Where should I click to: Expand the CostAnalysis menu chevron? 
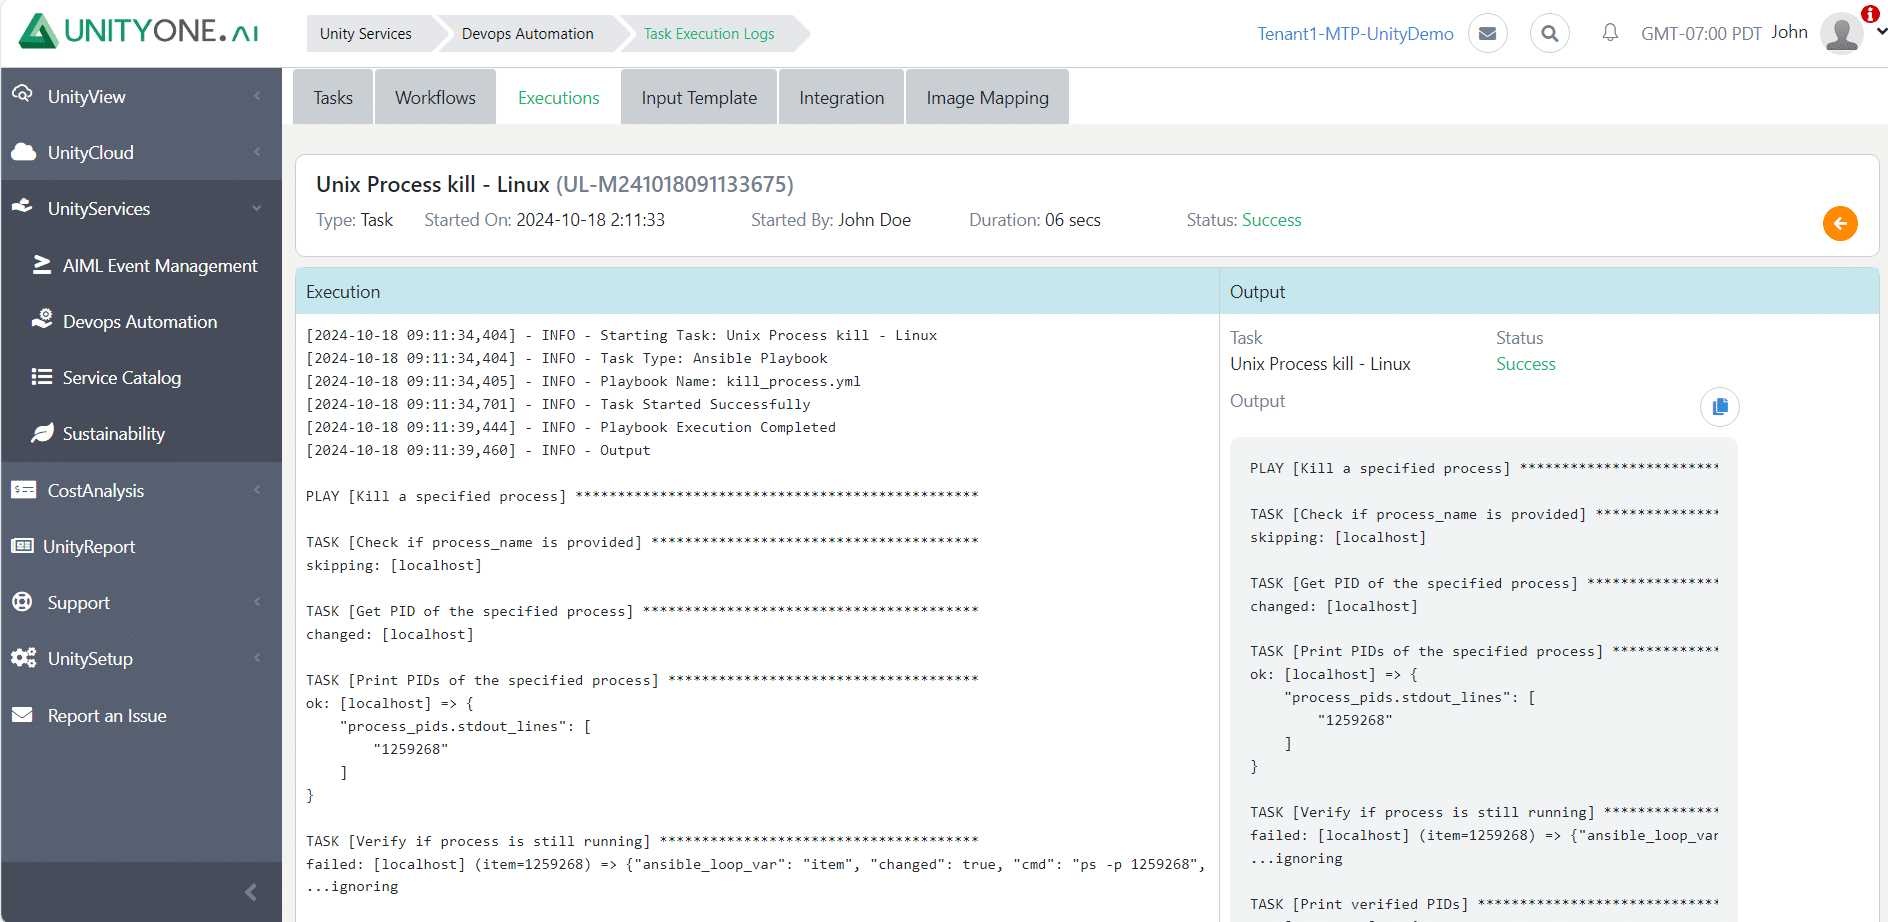pos(257,490)
